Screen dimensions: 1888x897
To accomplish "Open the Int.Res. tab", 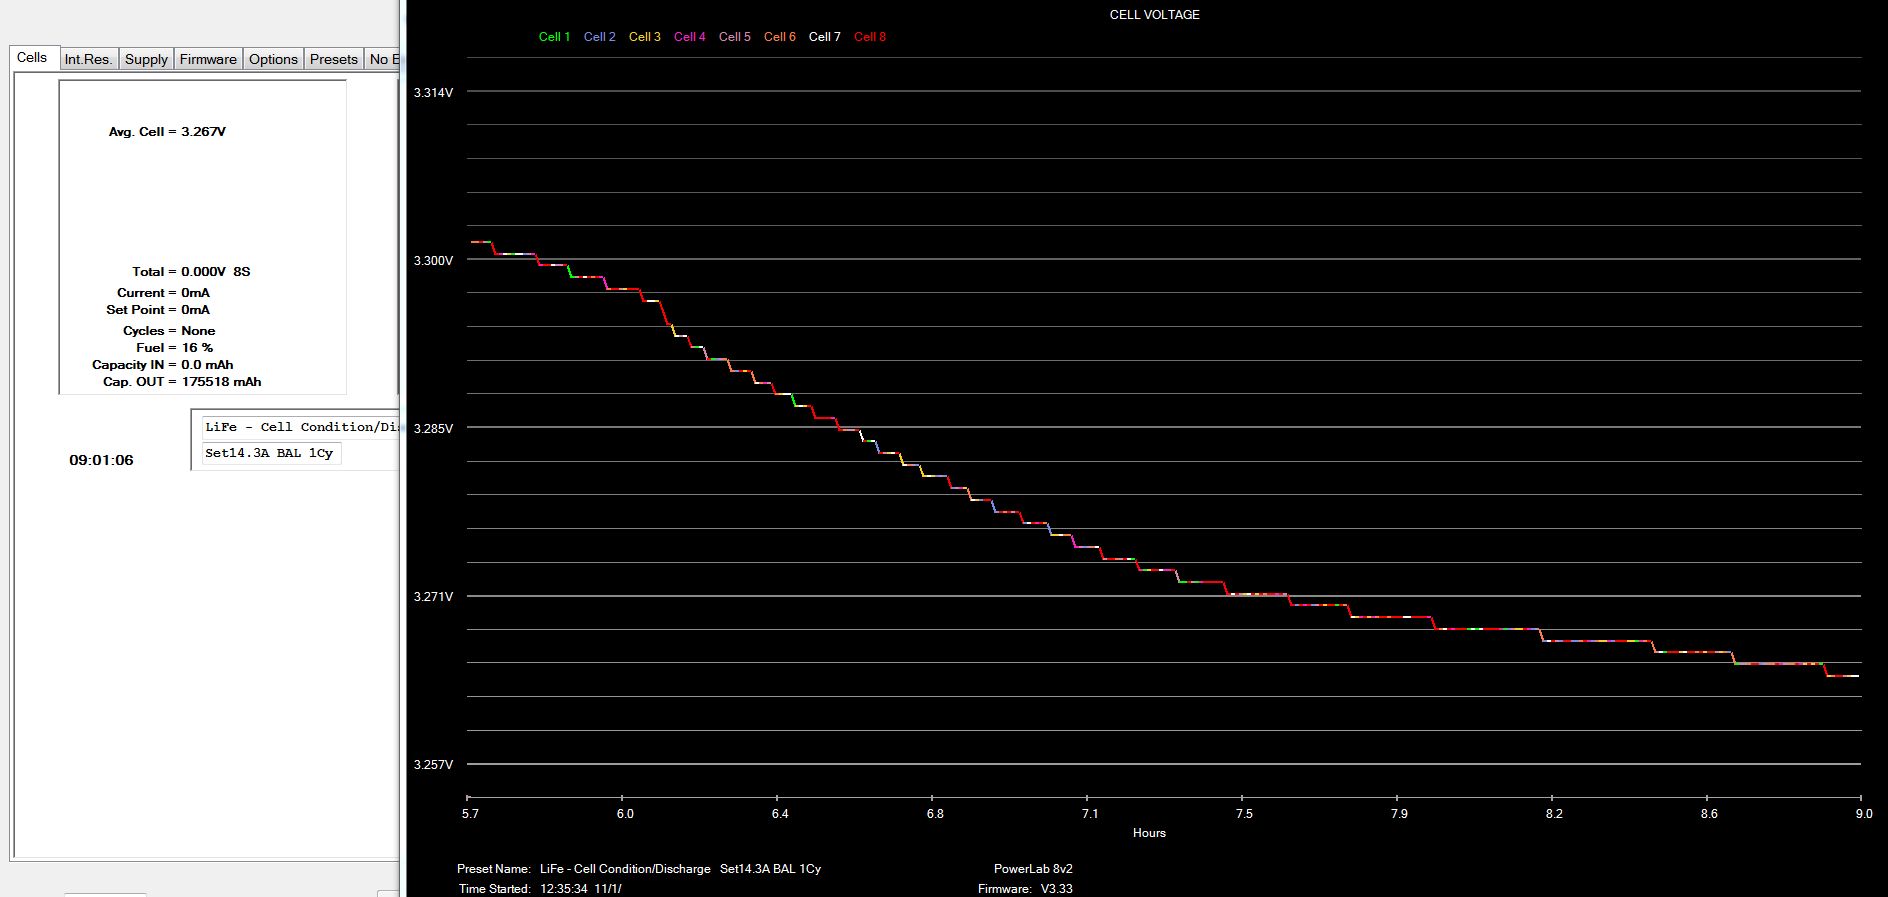I will [x=88, y=59].
